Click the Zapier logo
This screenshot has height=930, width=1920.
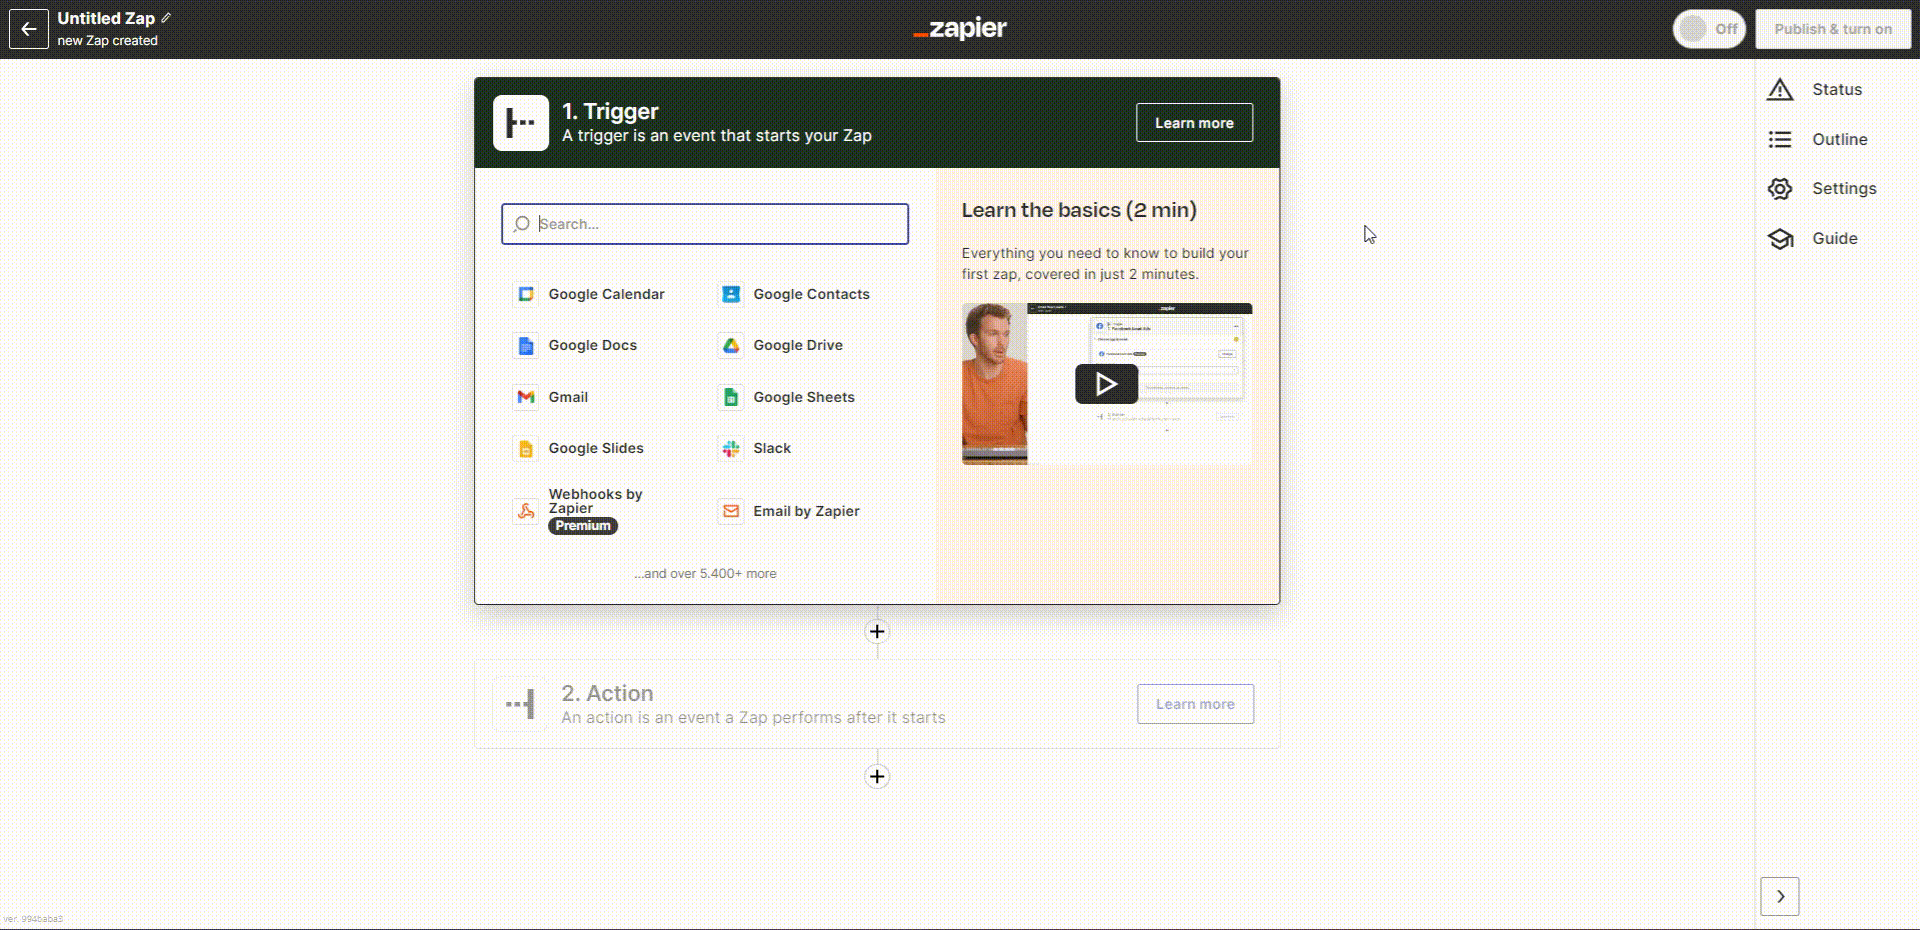pos(960,28)
